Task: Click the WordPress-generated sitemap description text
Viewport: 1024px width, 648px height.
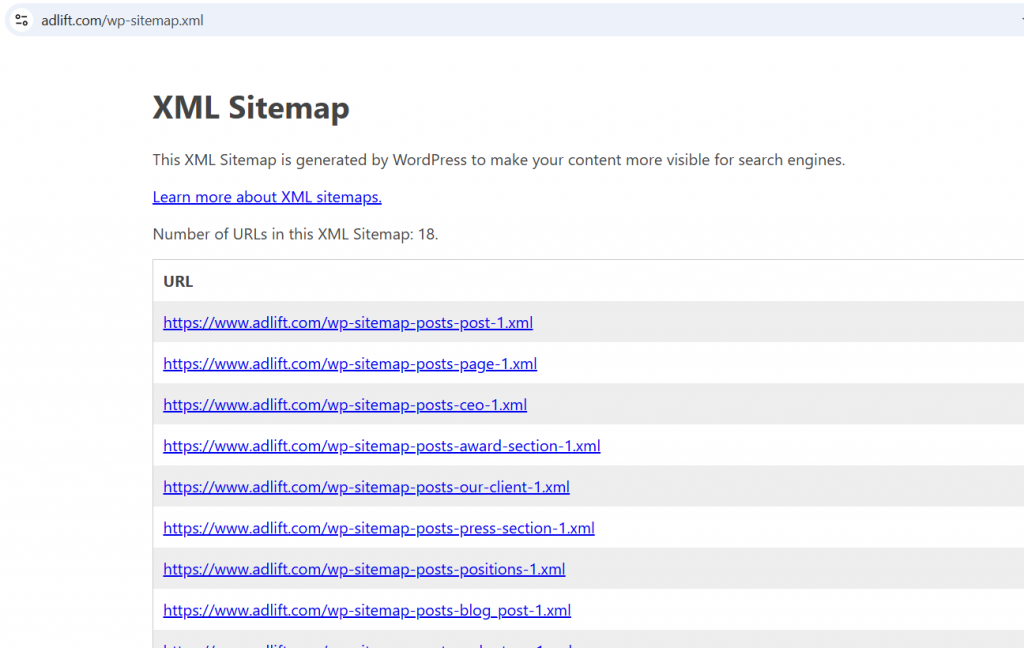Action: (x=498, y=160)
